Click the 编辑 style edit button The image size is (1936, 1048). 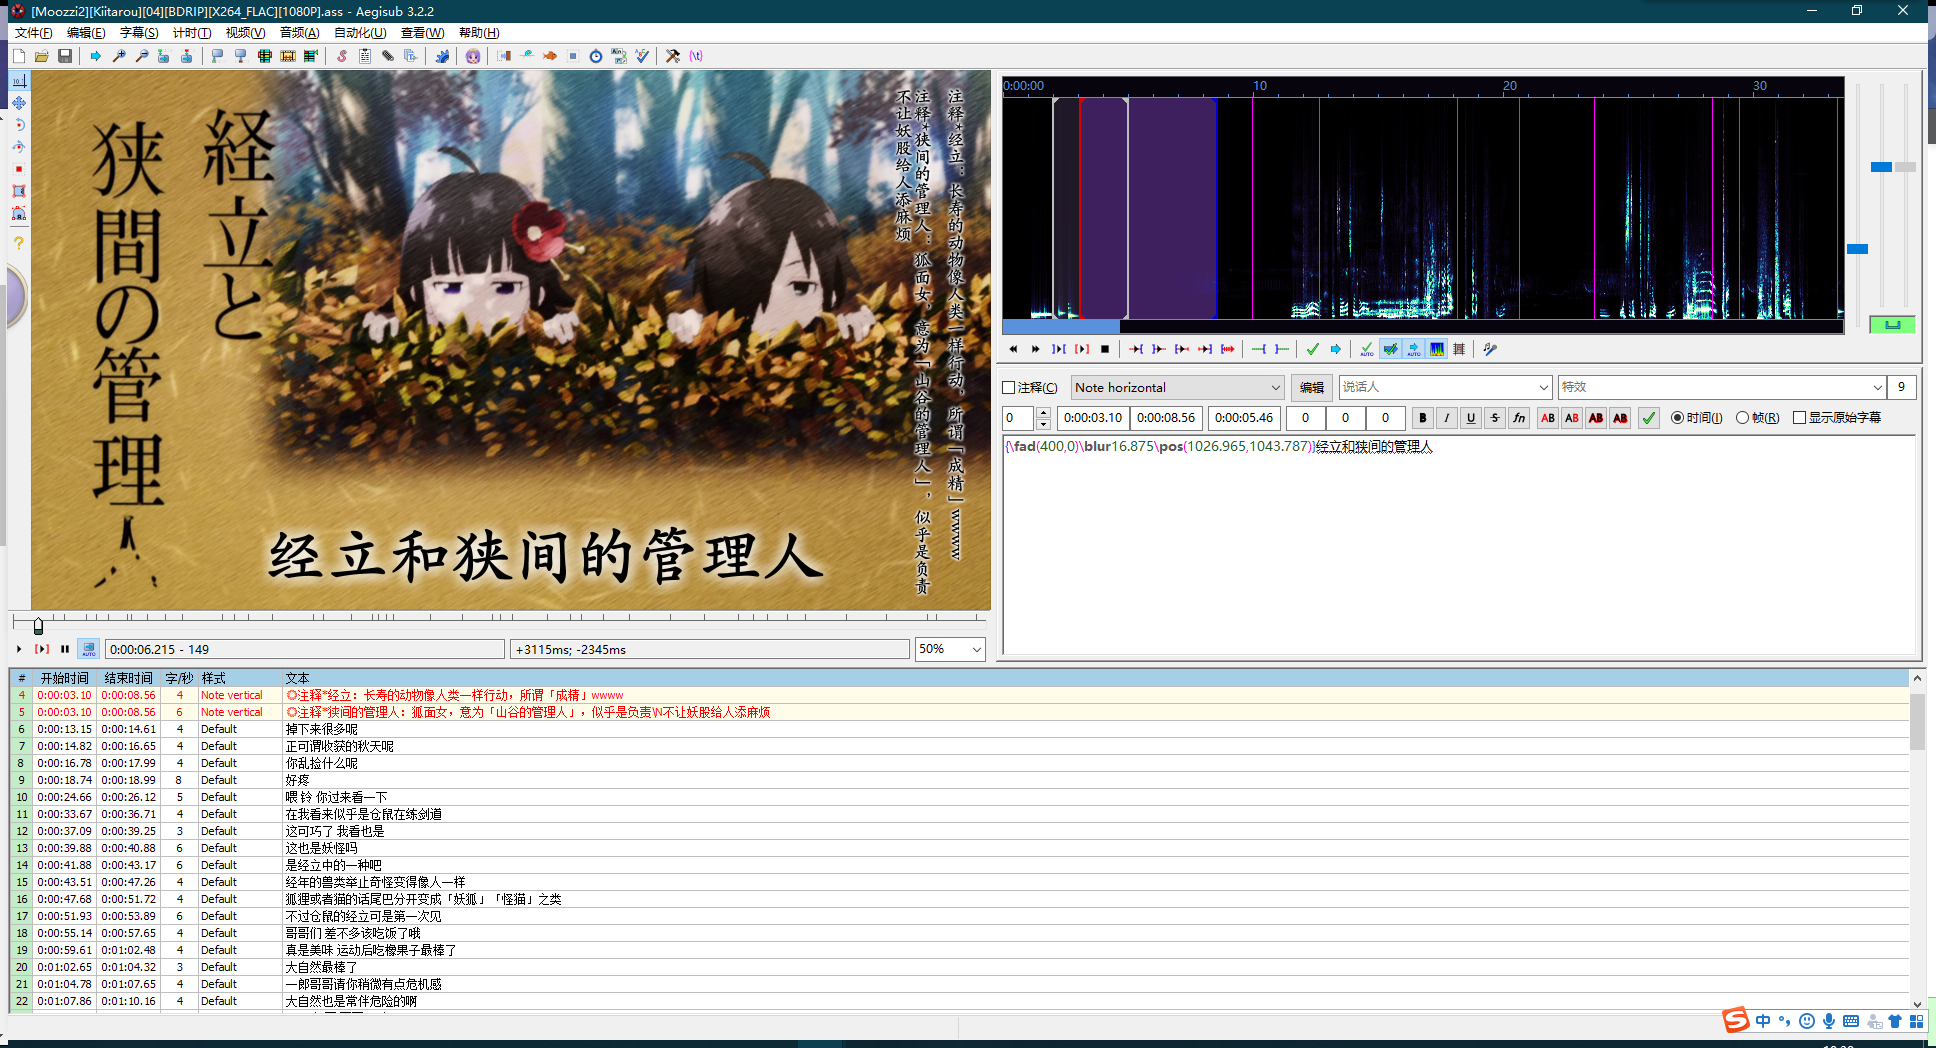1311,388
